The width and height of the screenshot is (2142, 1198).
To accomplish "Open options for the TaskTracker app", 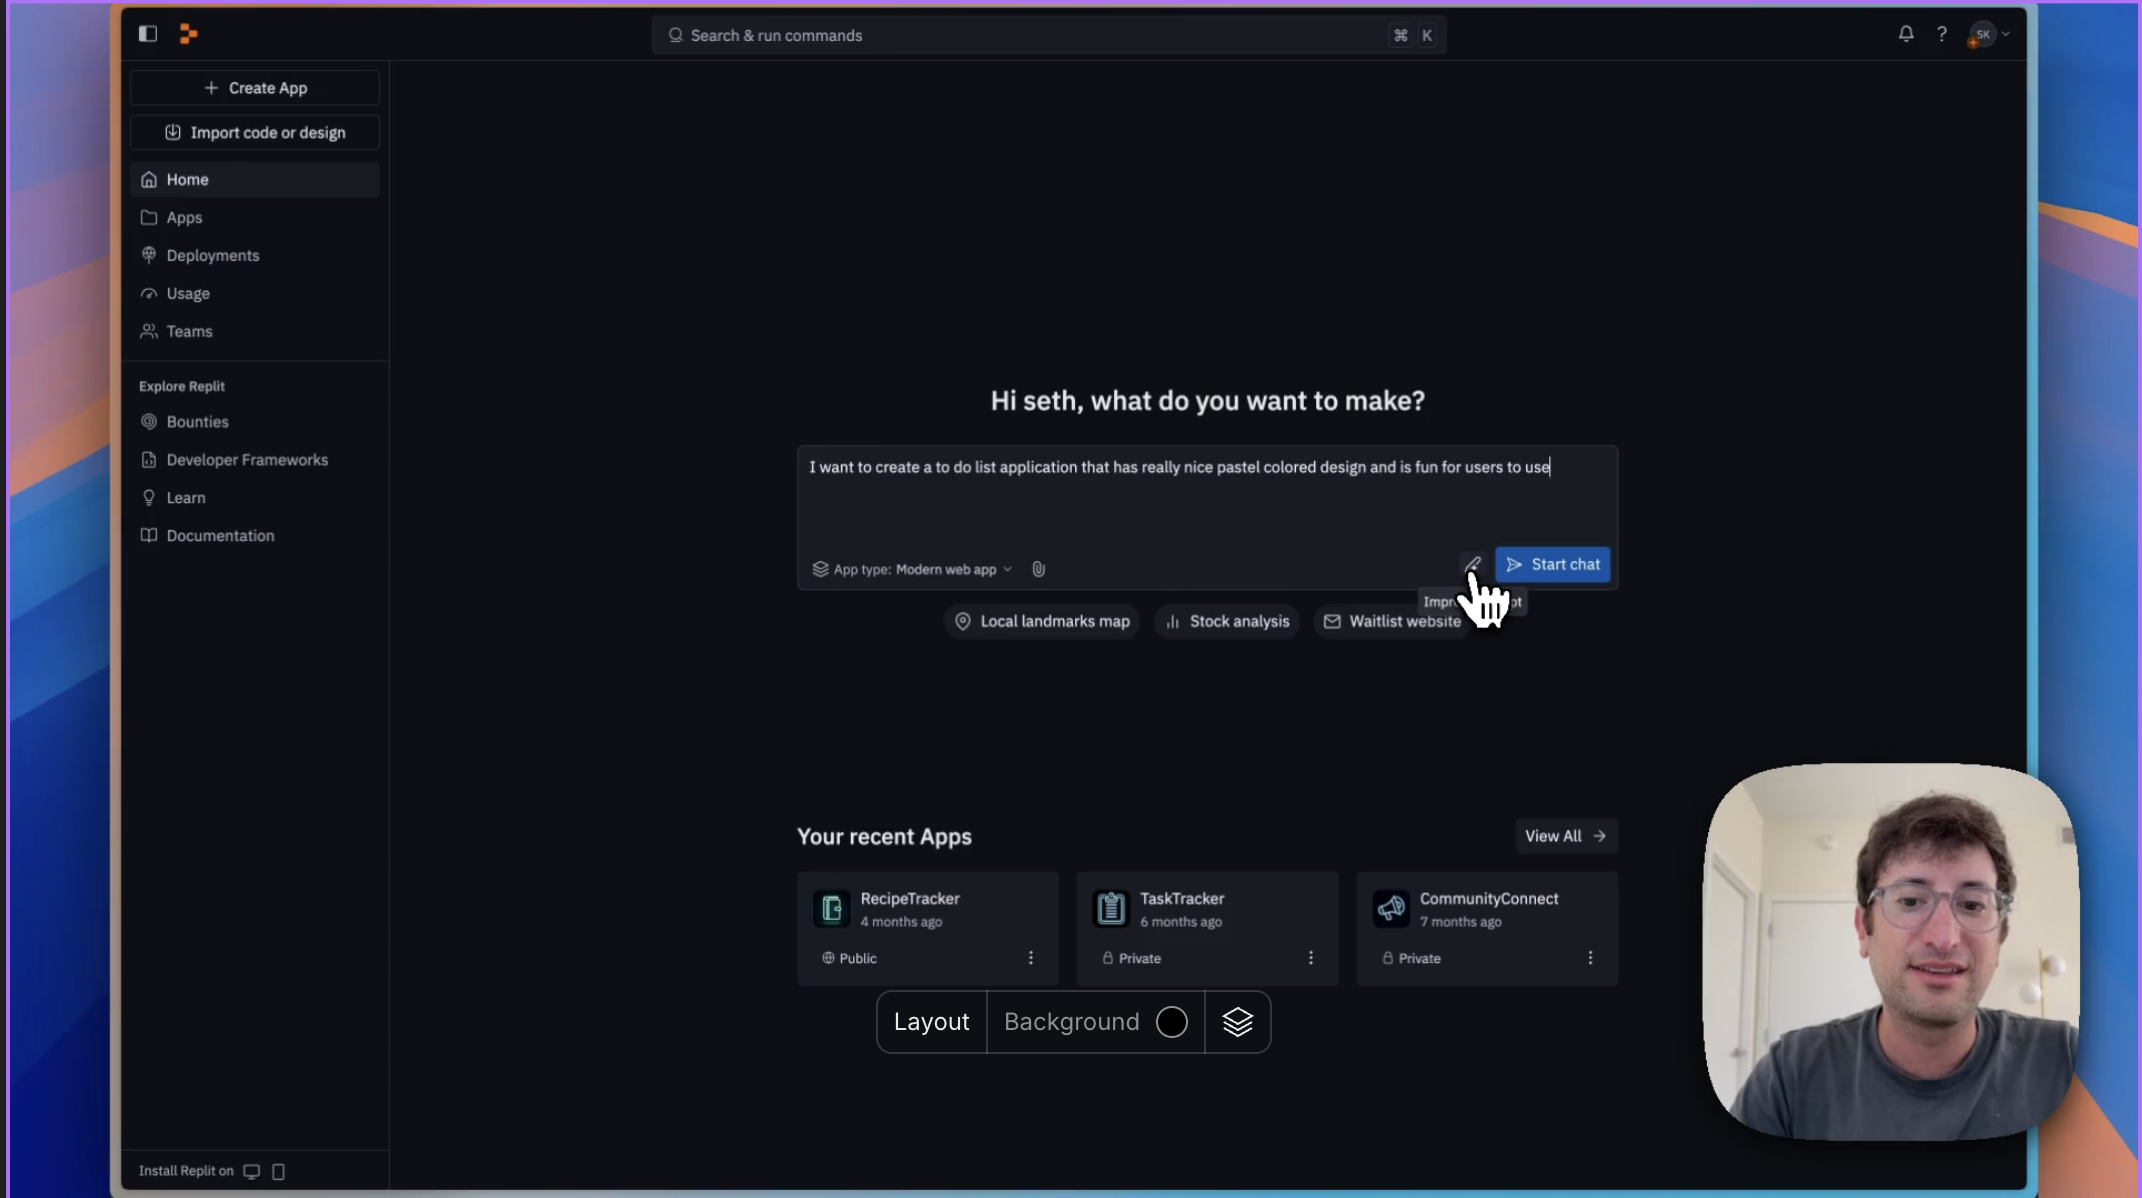I will (1311, 958).
